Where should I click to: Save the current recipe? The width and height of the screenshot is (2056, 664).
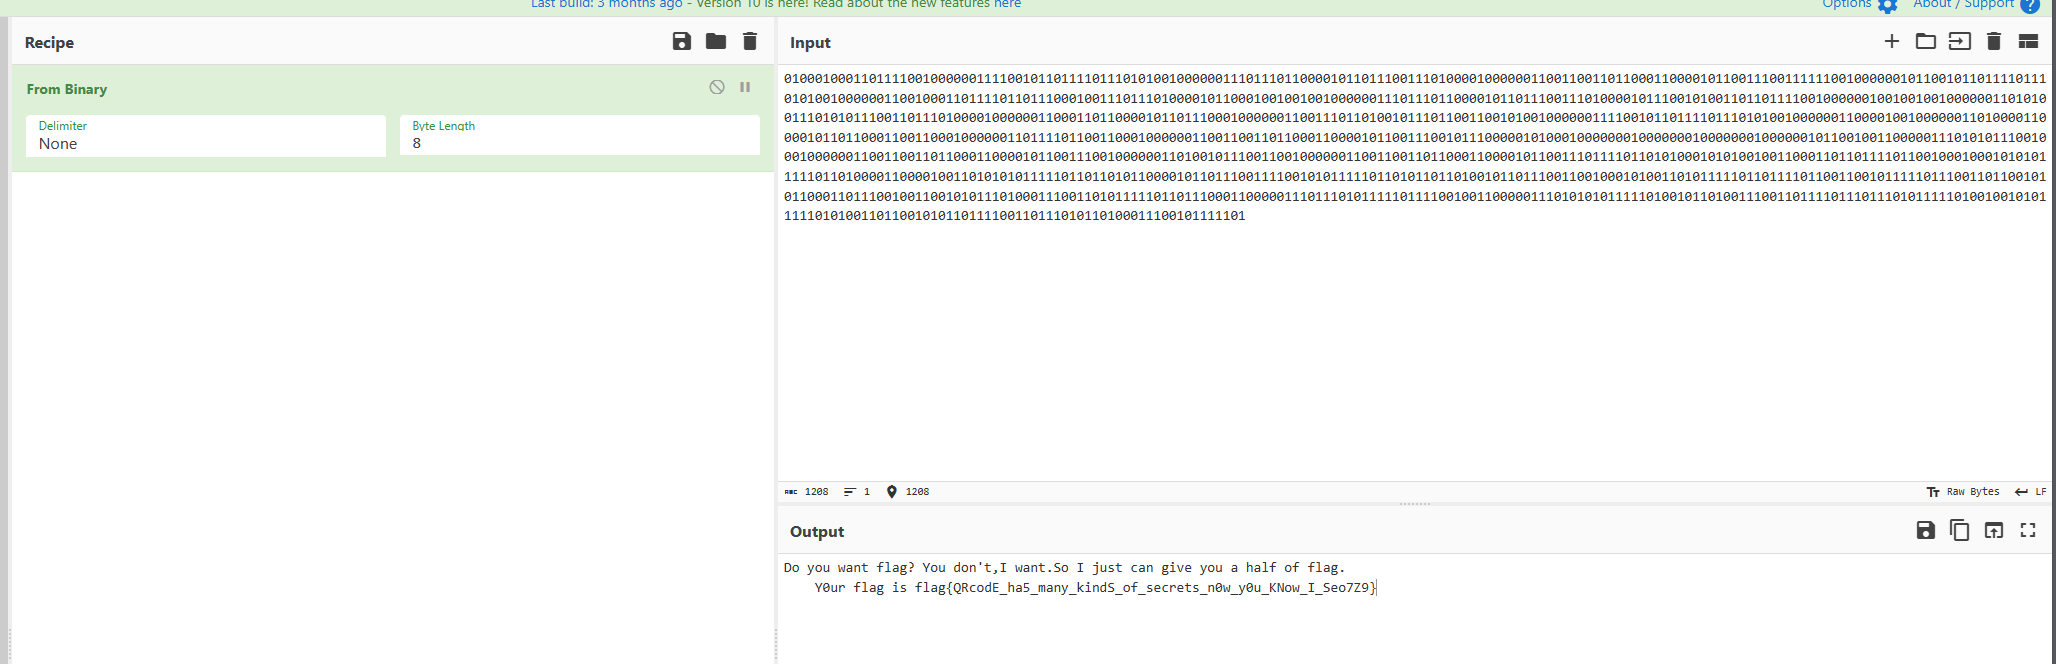681,42
